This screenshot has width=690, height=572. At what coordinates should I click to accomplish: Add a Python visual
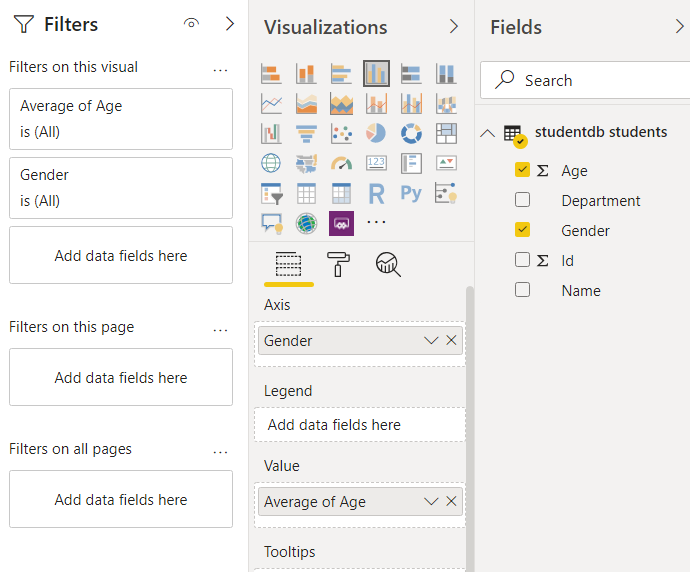click(x=411, y=193)
